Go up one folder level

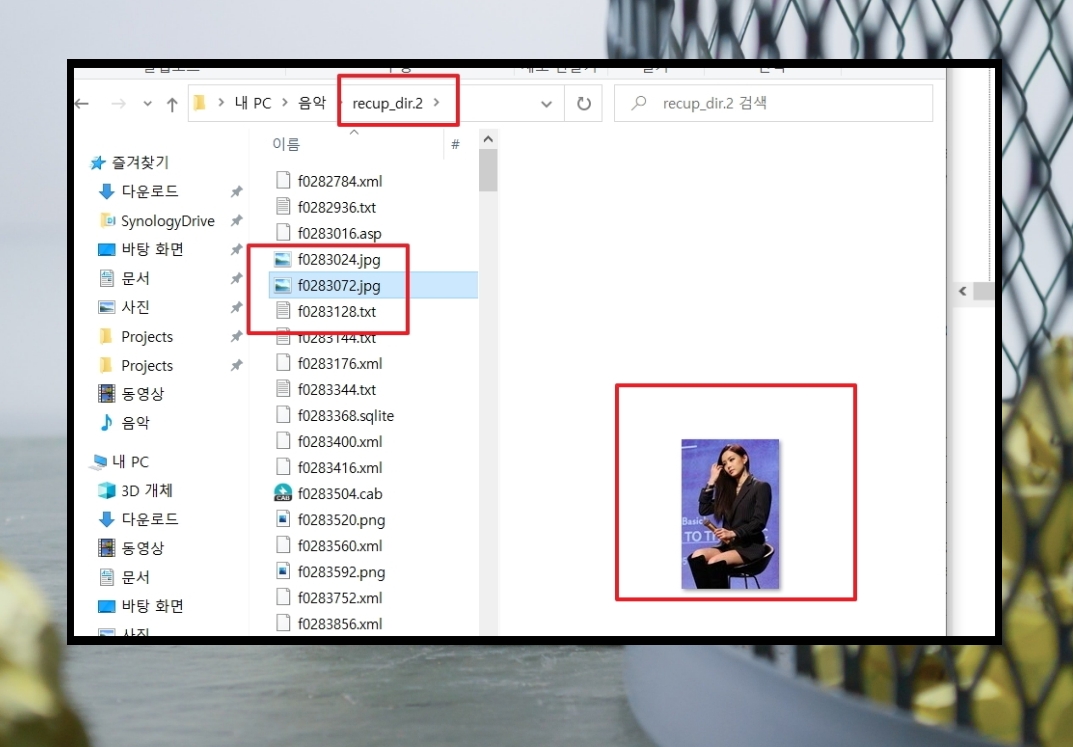point(172,104)
